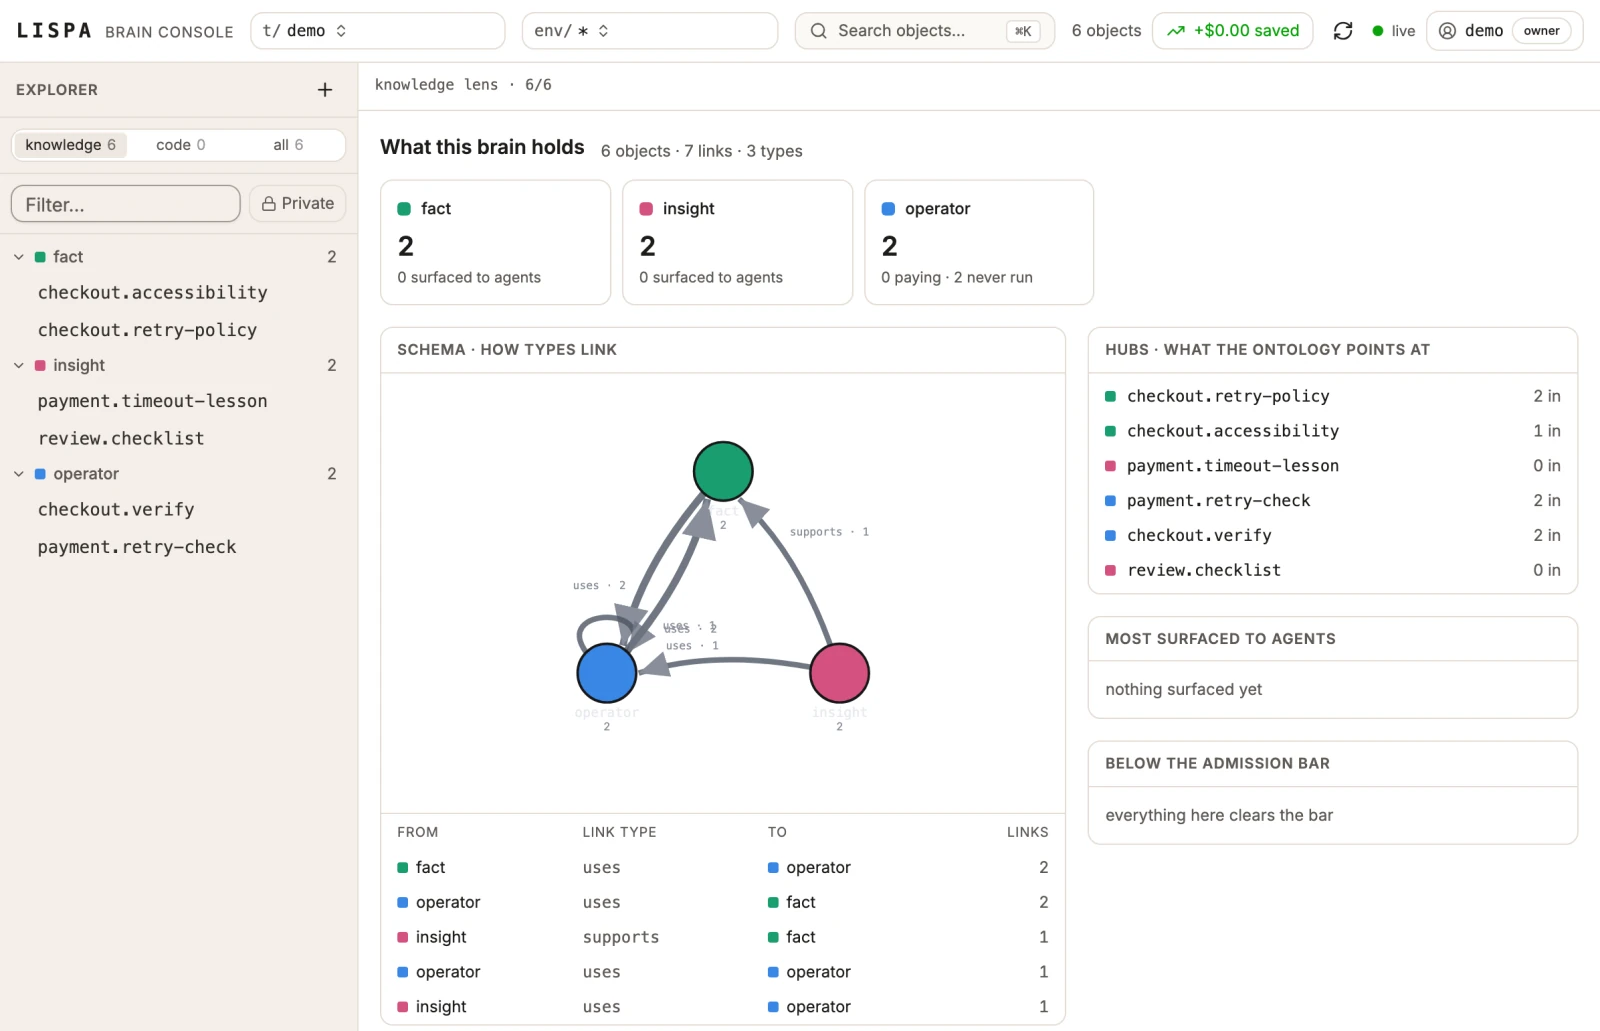Screen dimensions: 1600x1031
Task: Open the operator type summary card
Action: point(979,242)
